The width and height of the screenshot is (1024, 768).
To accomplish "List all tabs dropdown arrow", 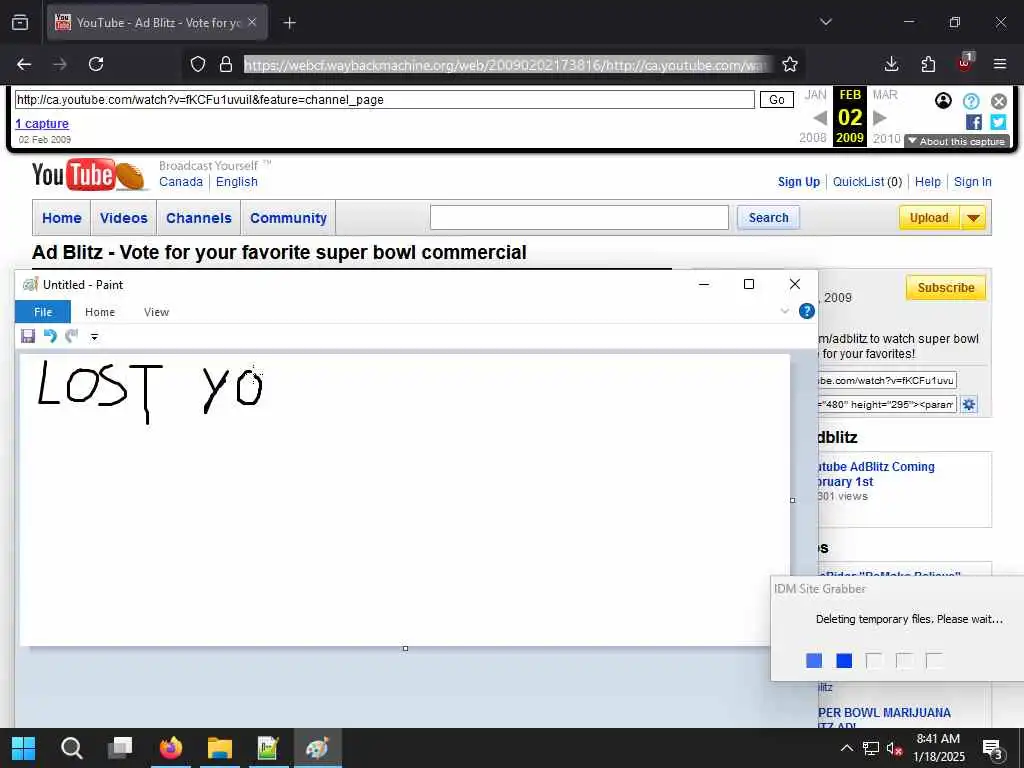I will [x=826, y=22].
